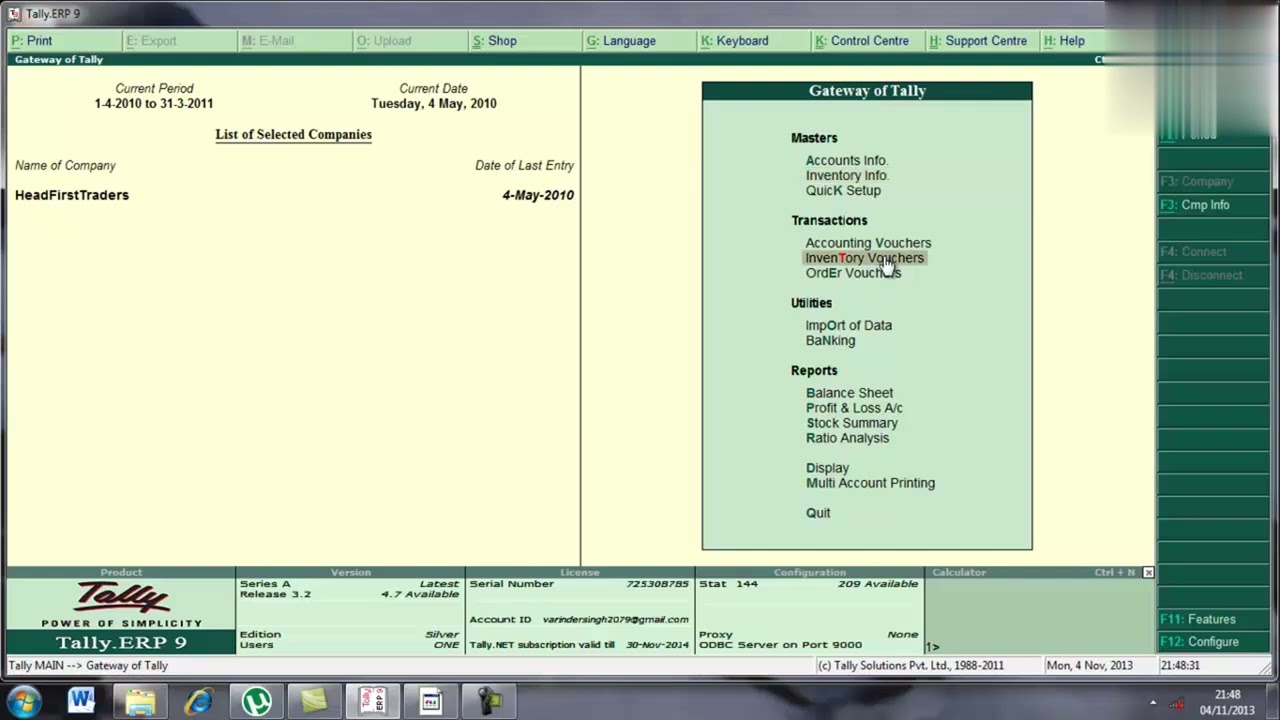Close the Calculator panel with X
This screenshot has width=1280, height=720.
[x=1148, y=573]
